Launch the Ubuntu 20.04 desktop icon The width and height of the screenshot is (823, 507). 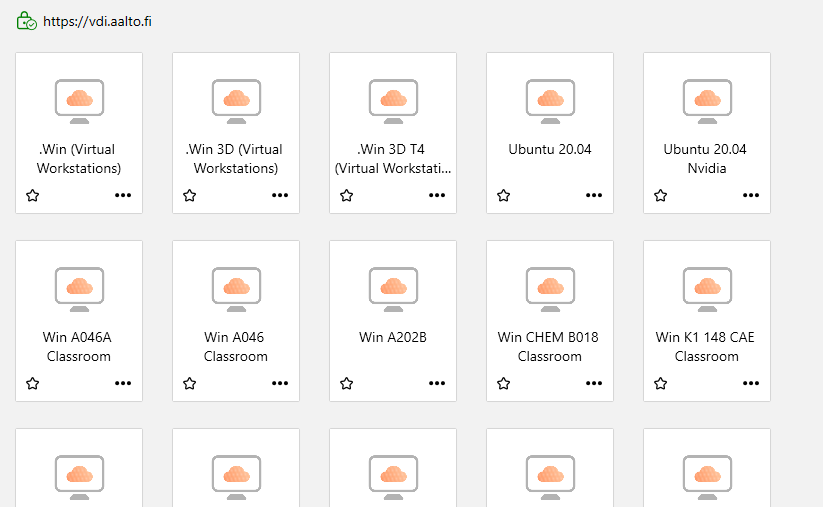point(550,101)
